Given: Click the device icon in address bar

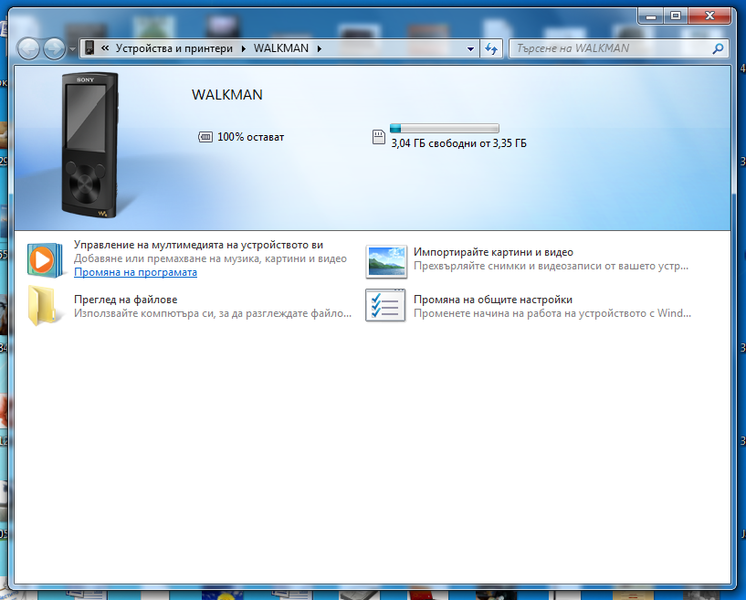Looking at the screenshot, I should coord(89,48).
